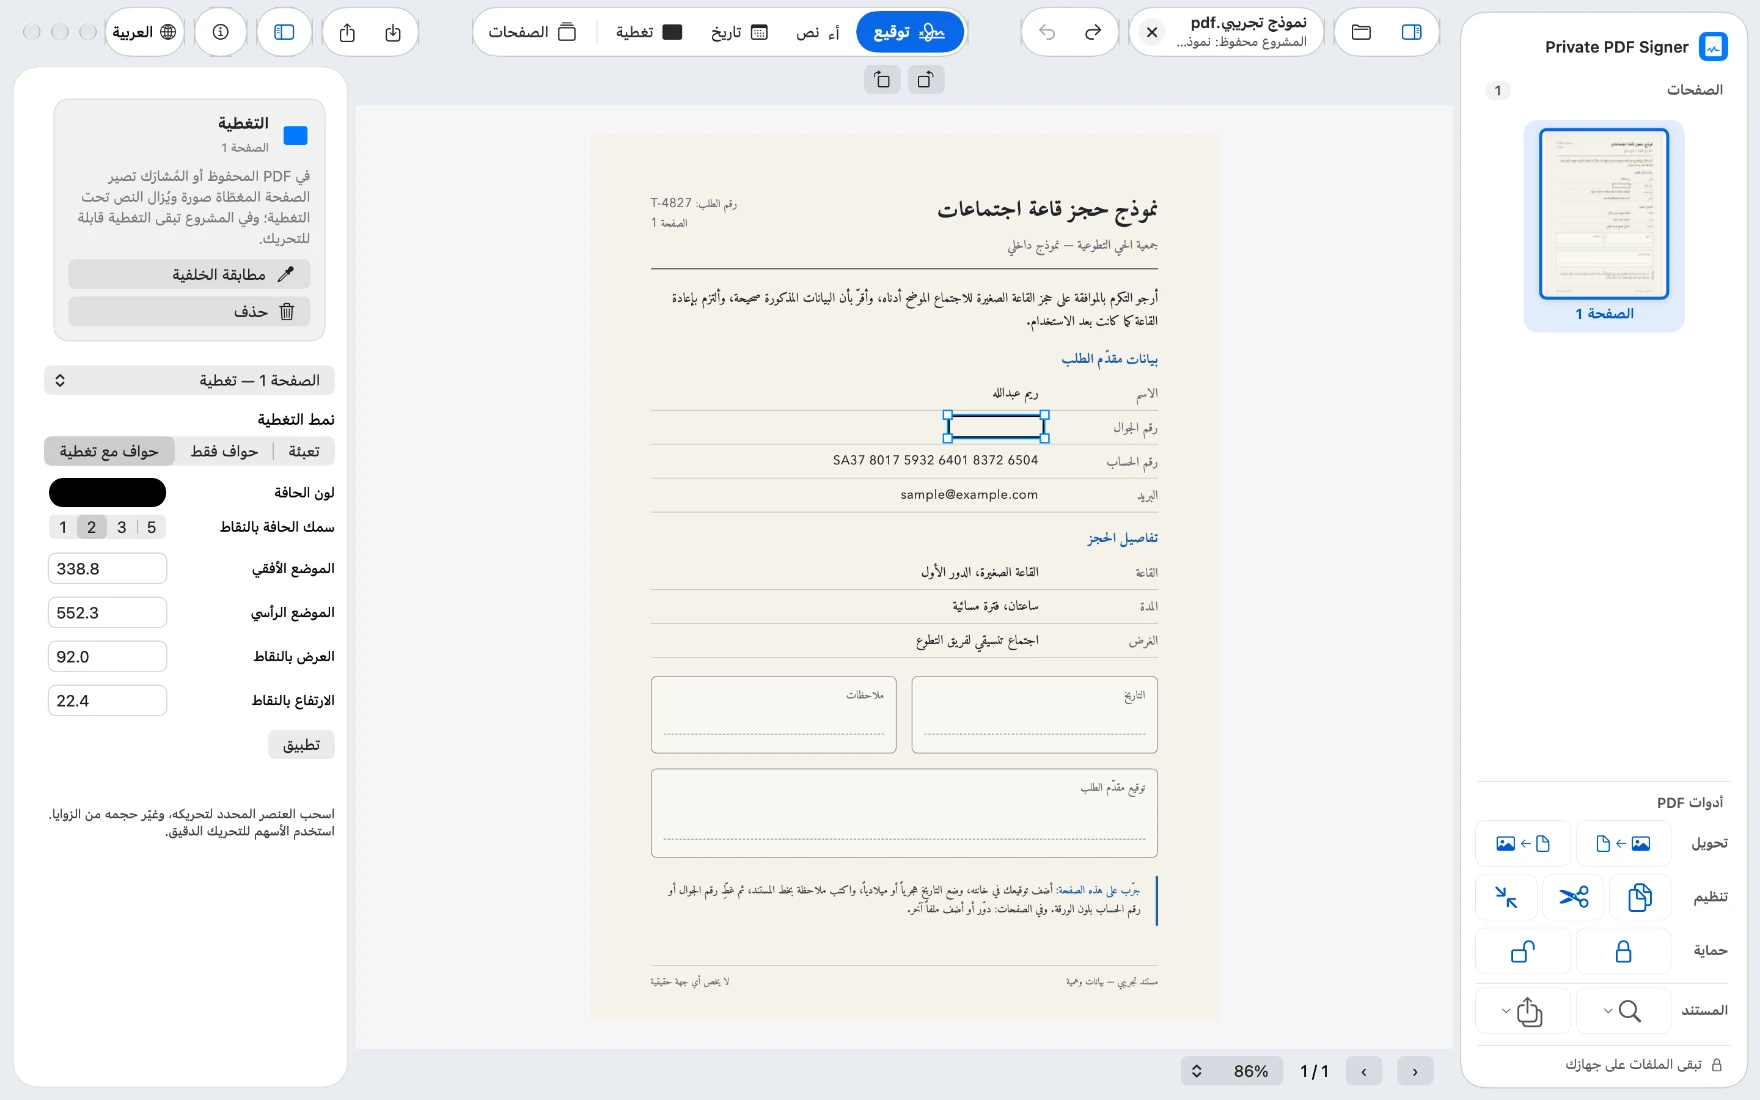Open the 86% zoom level stepper
Viewport: 1760px width, 1100px height.
[x=1233, y=1071]
